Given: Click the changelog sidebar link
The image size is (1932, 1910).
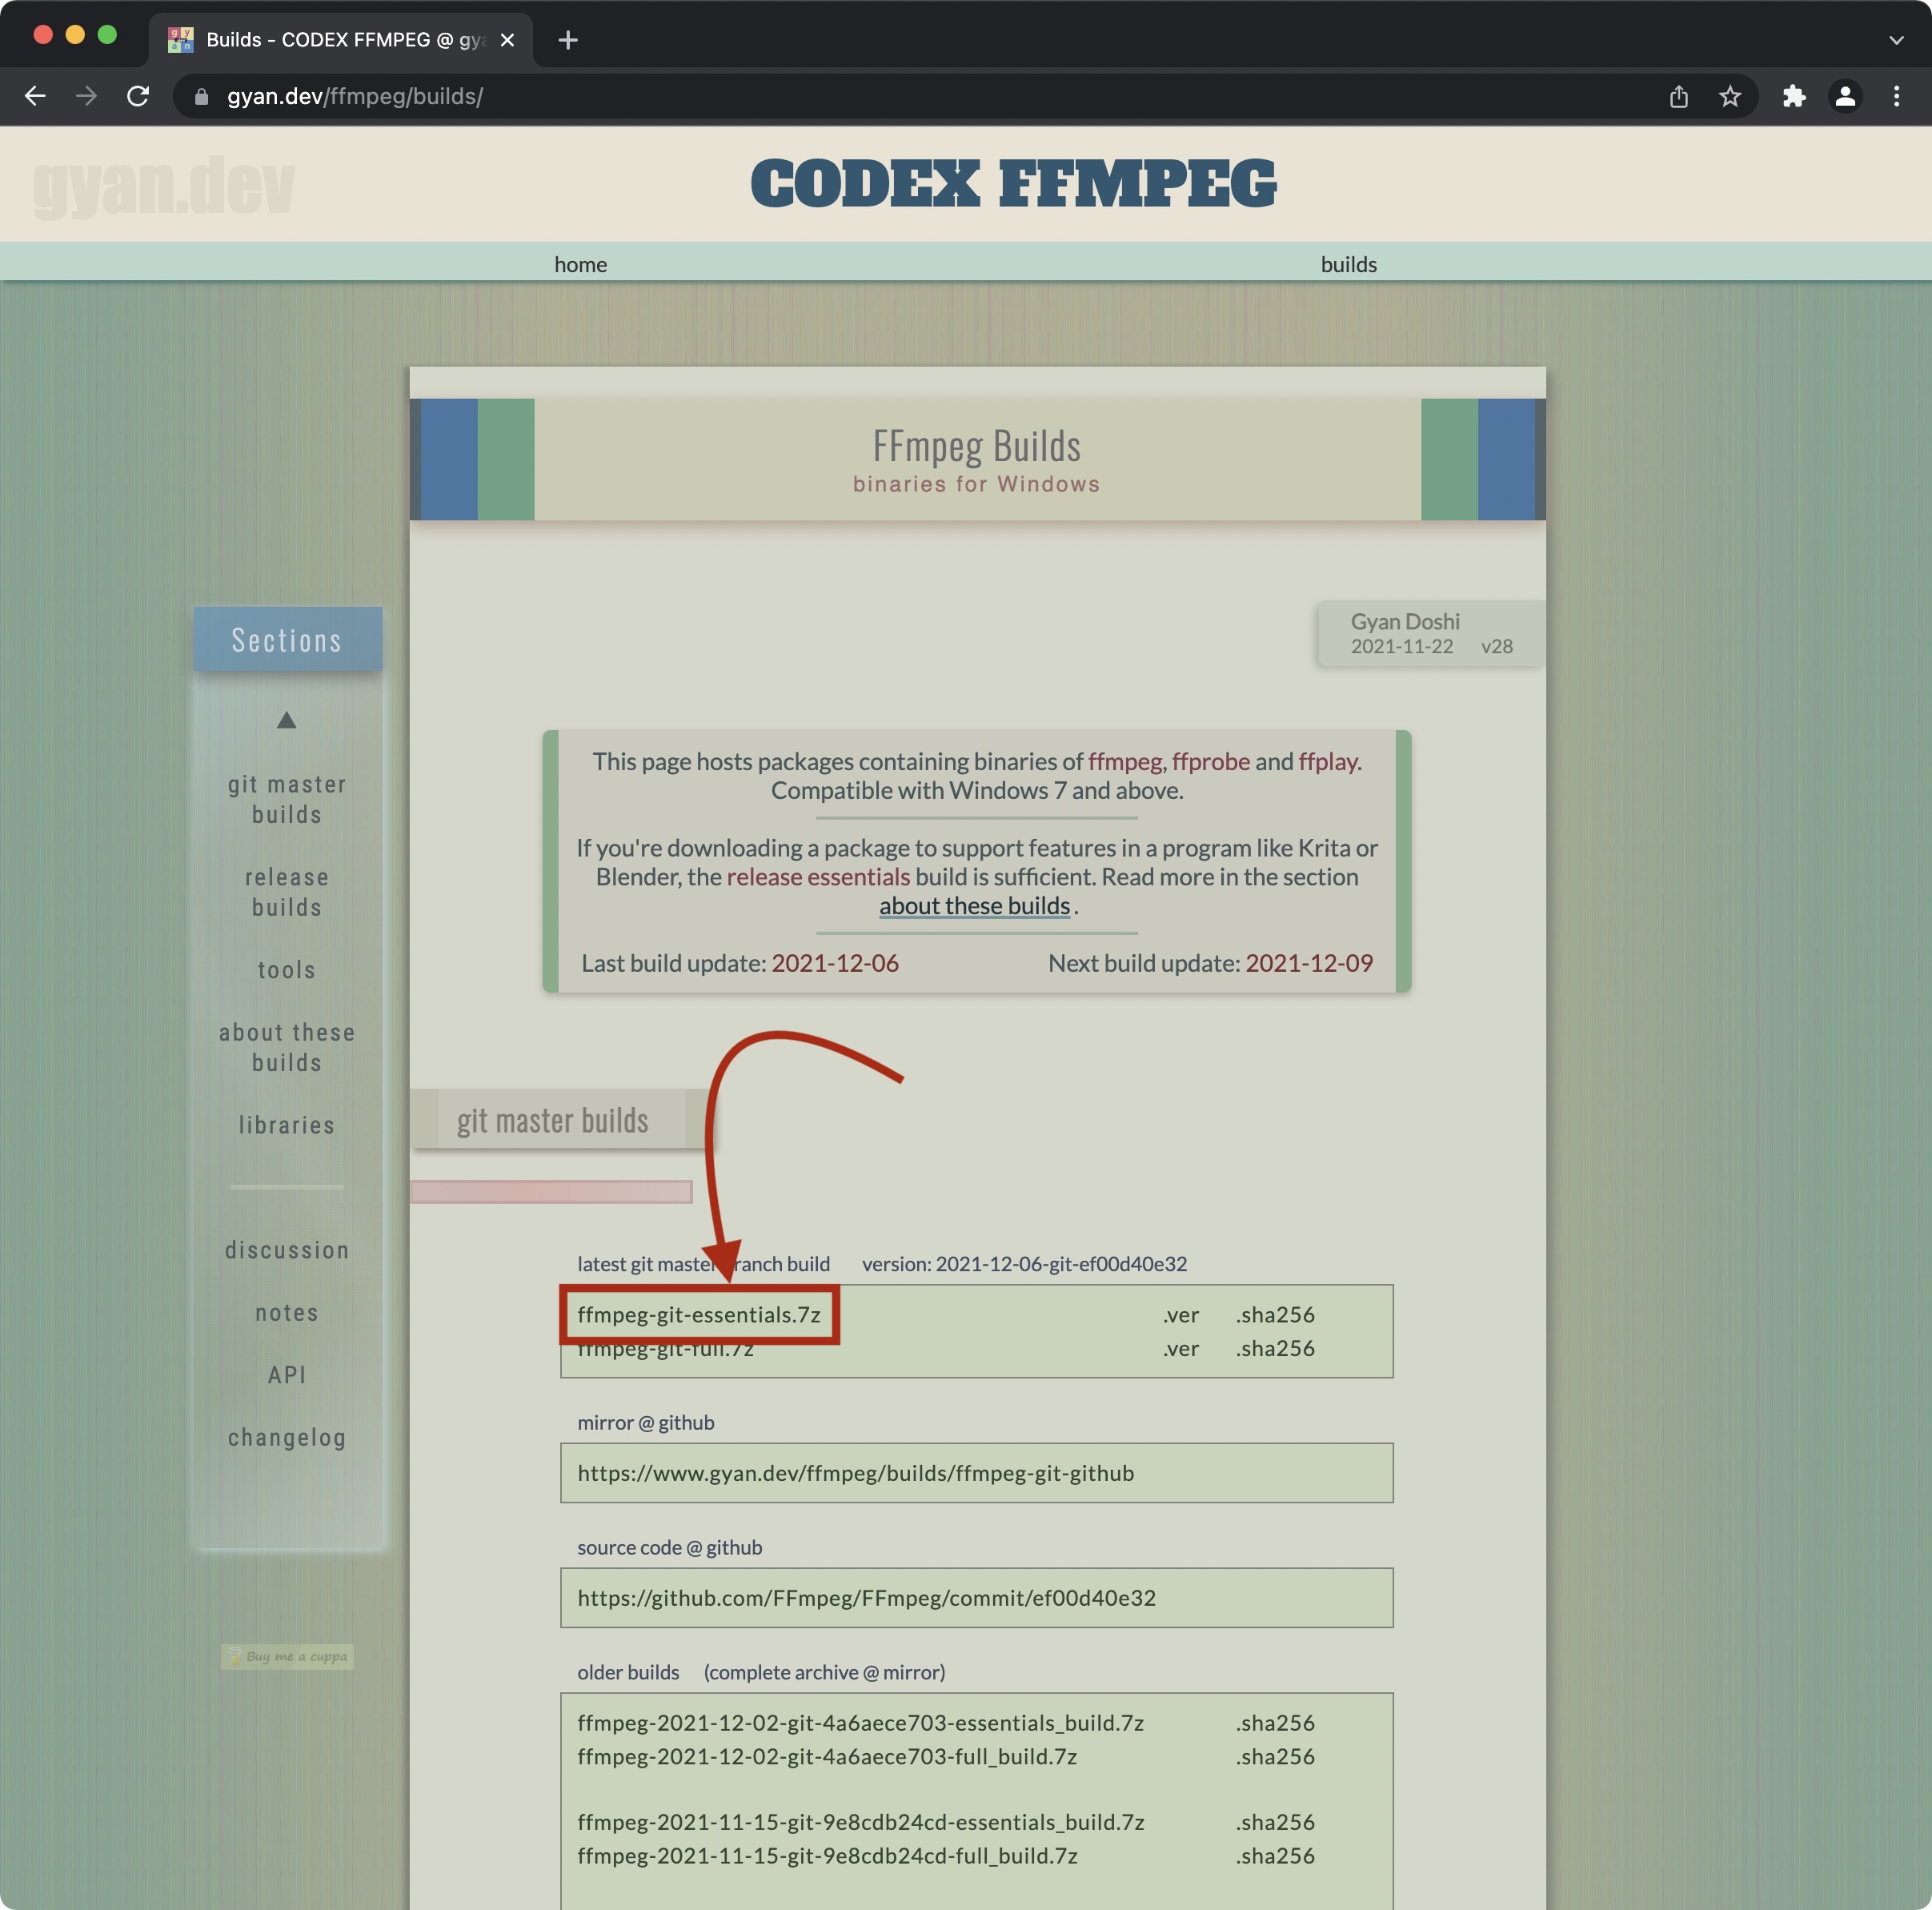Looking at the screenshot, I should 286,1437.
